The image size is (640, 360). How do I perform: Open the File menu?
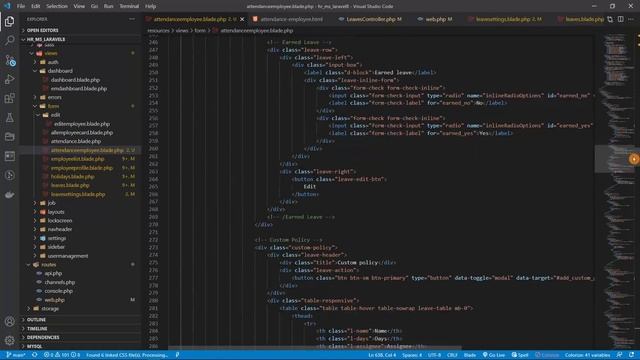coord(21,6)
